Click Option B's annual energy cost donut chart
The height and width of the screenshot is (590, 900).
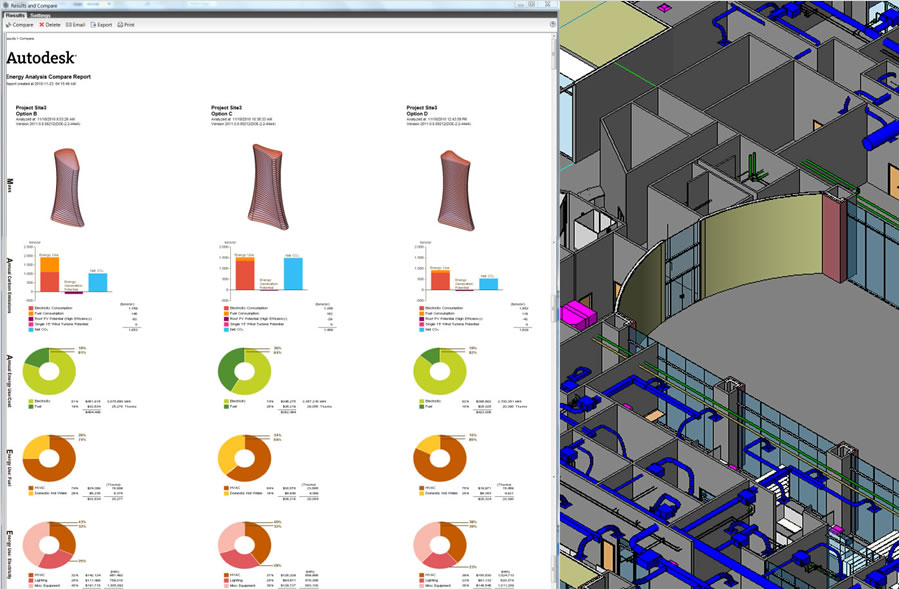click(x=49, y=371)
